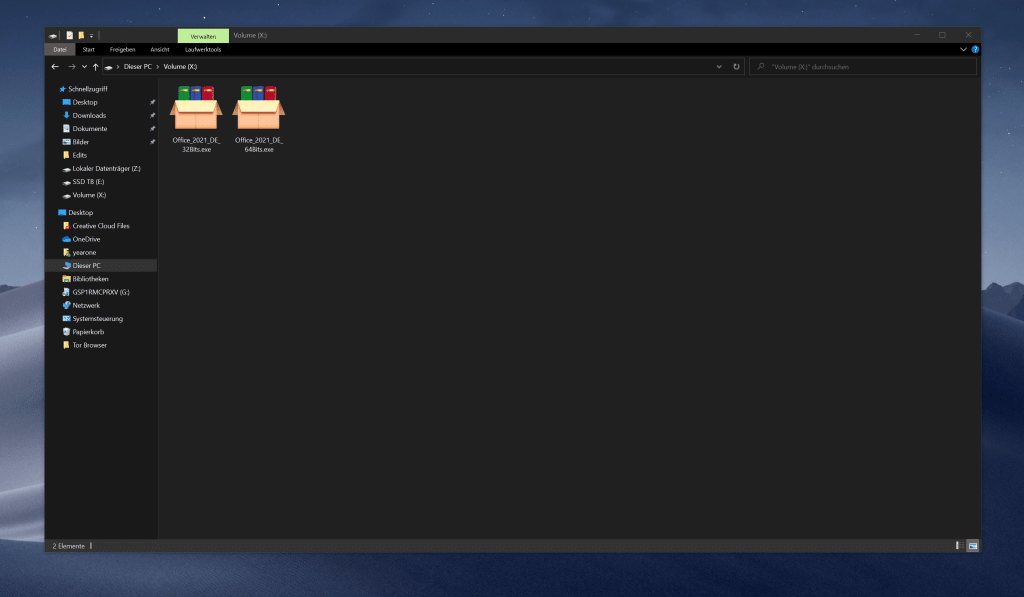Open the Laufwerktools ribbon tab
The image size is (1024, 597).
click(203, 50)
